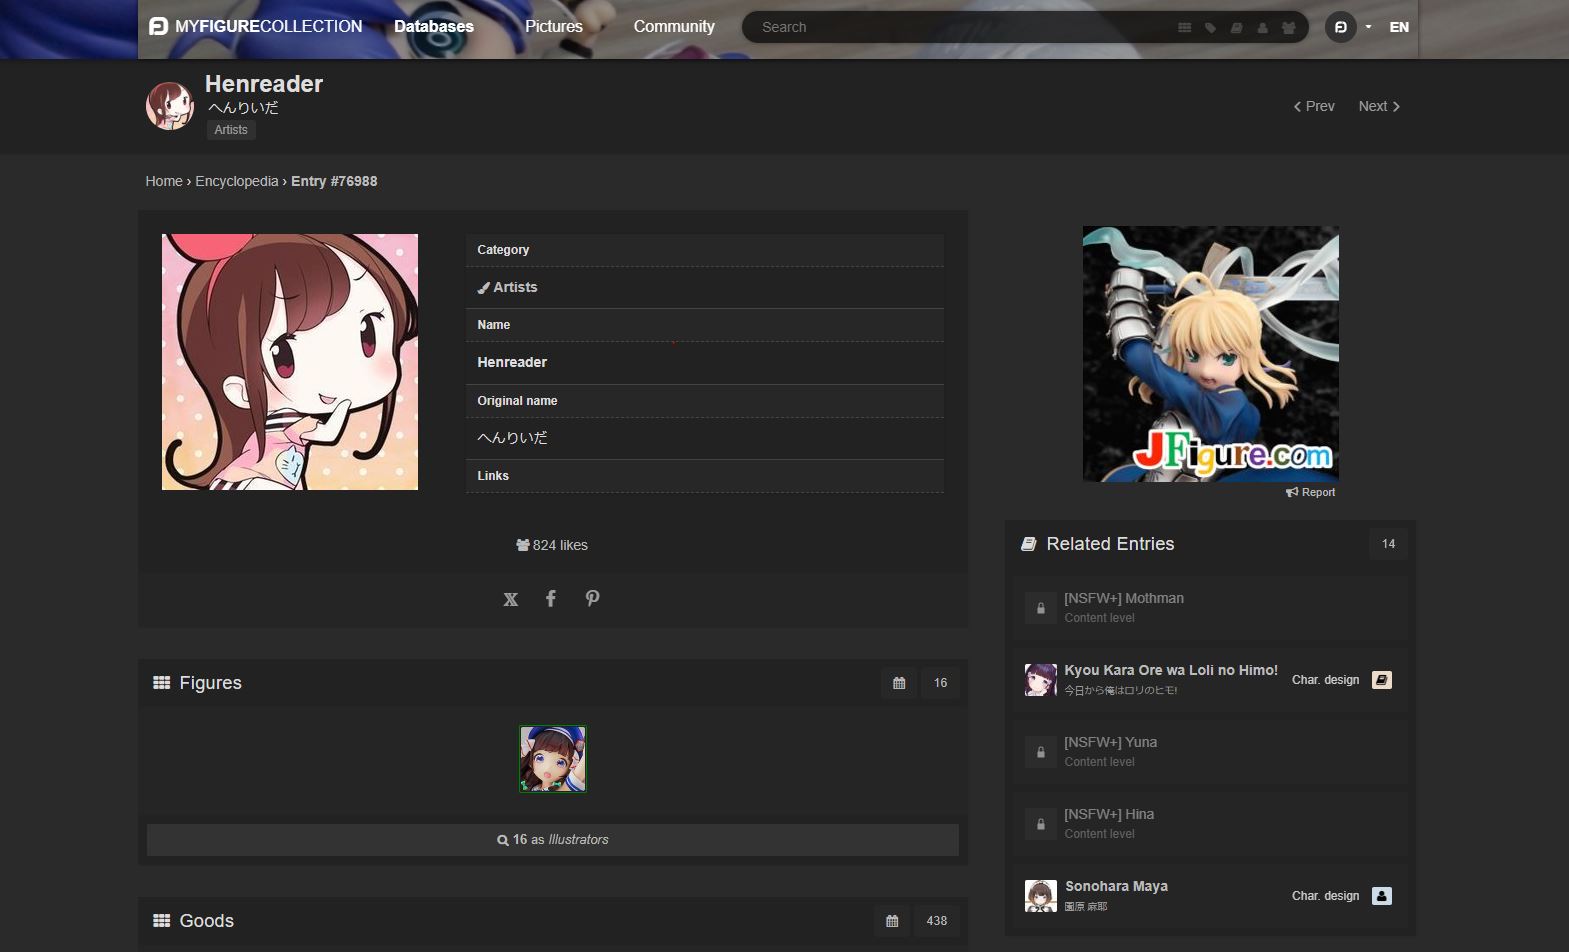
Task: Share the entry on X
Action: coord(511,599)
